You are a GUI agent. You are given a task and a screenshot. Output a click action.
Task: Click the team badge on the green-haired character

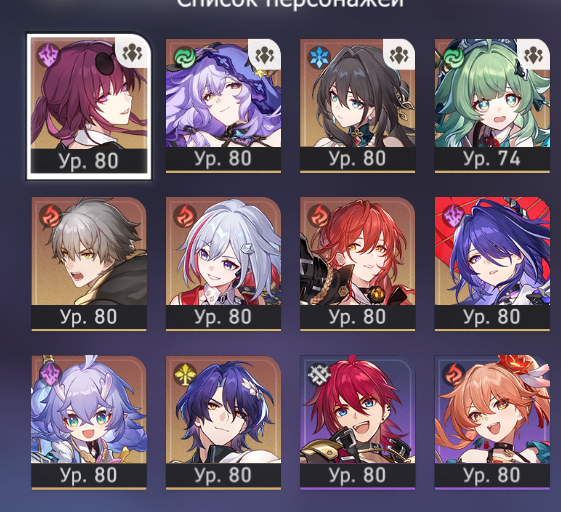(x=533, y=55)
